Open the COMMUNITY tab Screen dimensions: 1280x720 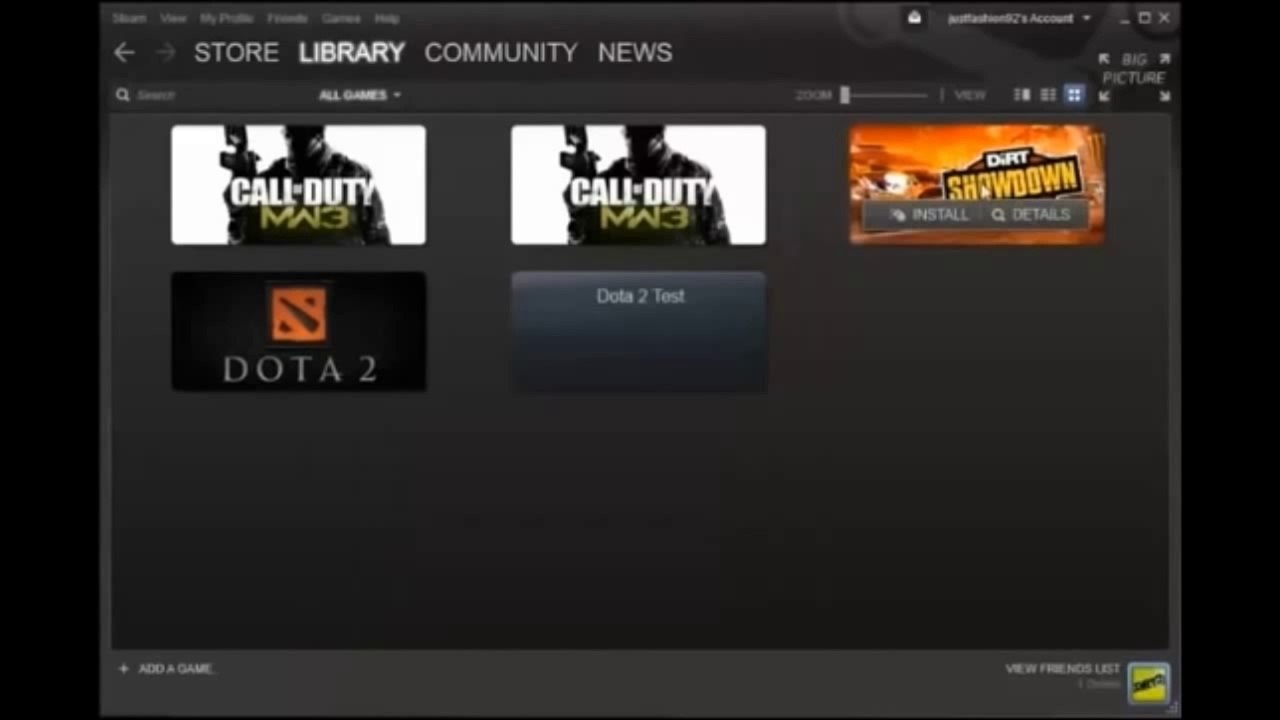[x=501, y=53]
